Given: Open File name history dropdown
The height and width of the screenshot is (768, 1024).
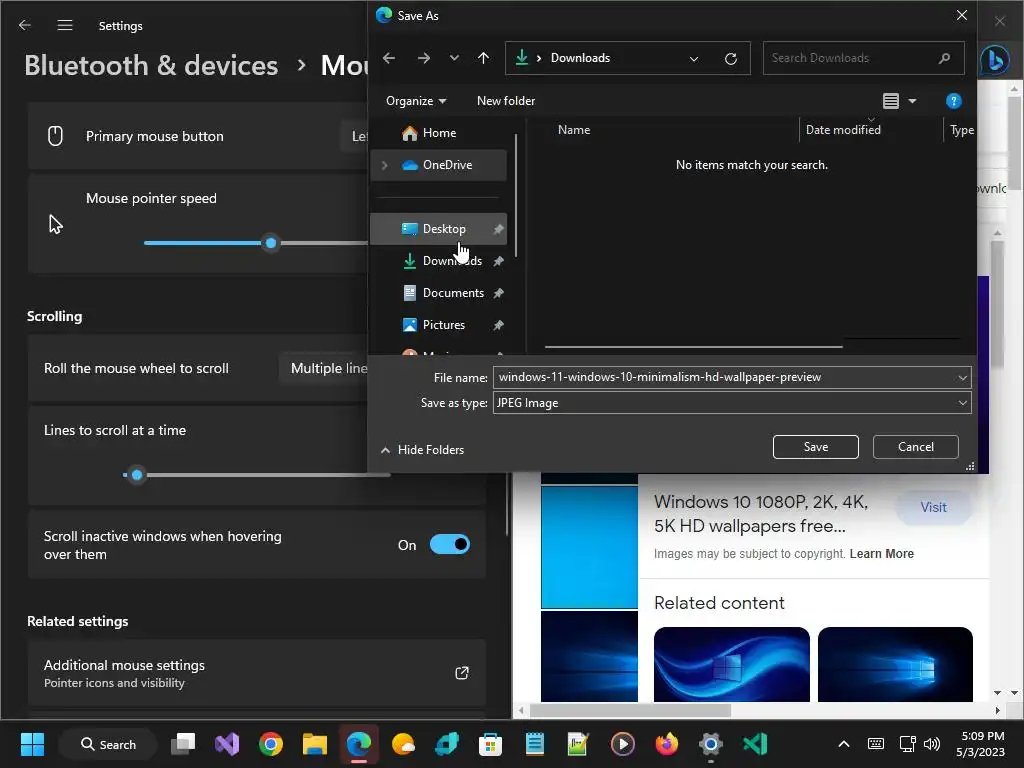Looking at the screenshot, I should pyautogui.click(x=963, y=377).
